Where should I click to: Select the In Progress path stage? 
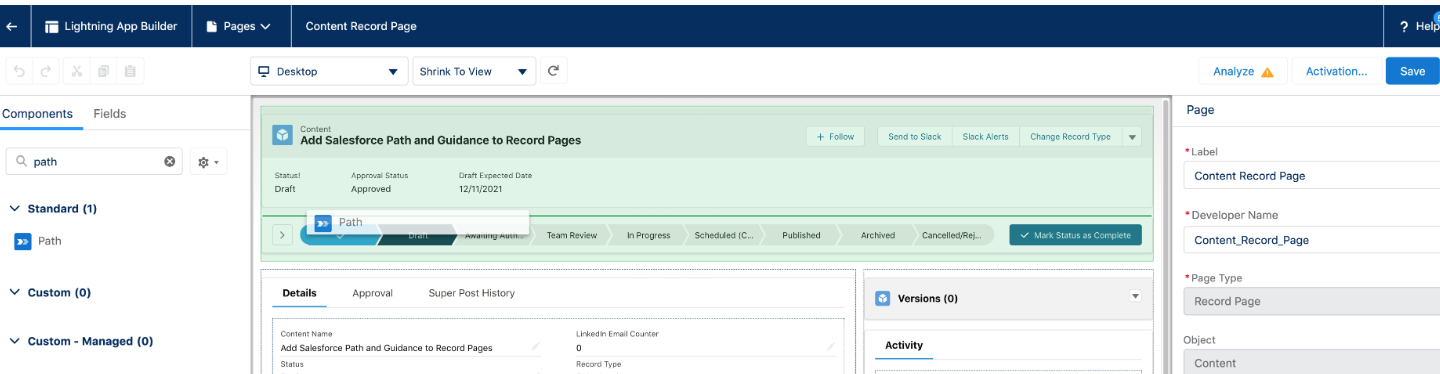coord(648,235)
